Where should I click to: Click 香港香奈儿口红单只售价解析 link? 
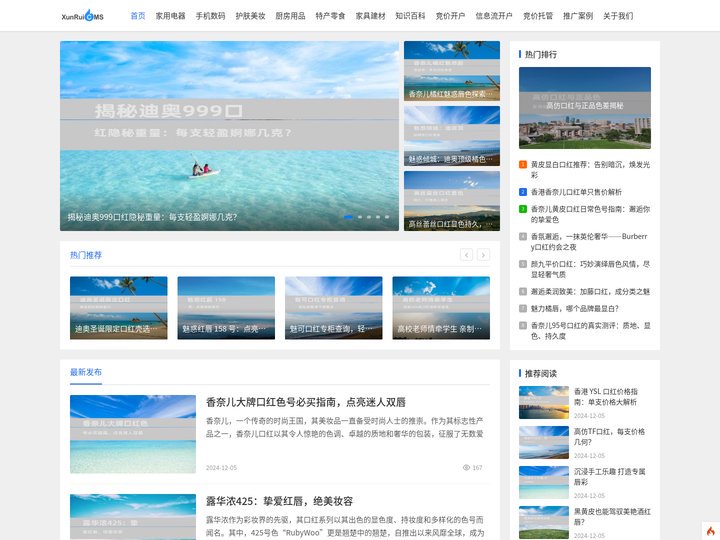(576, 192)
